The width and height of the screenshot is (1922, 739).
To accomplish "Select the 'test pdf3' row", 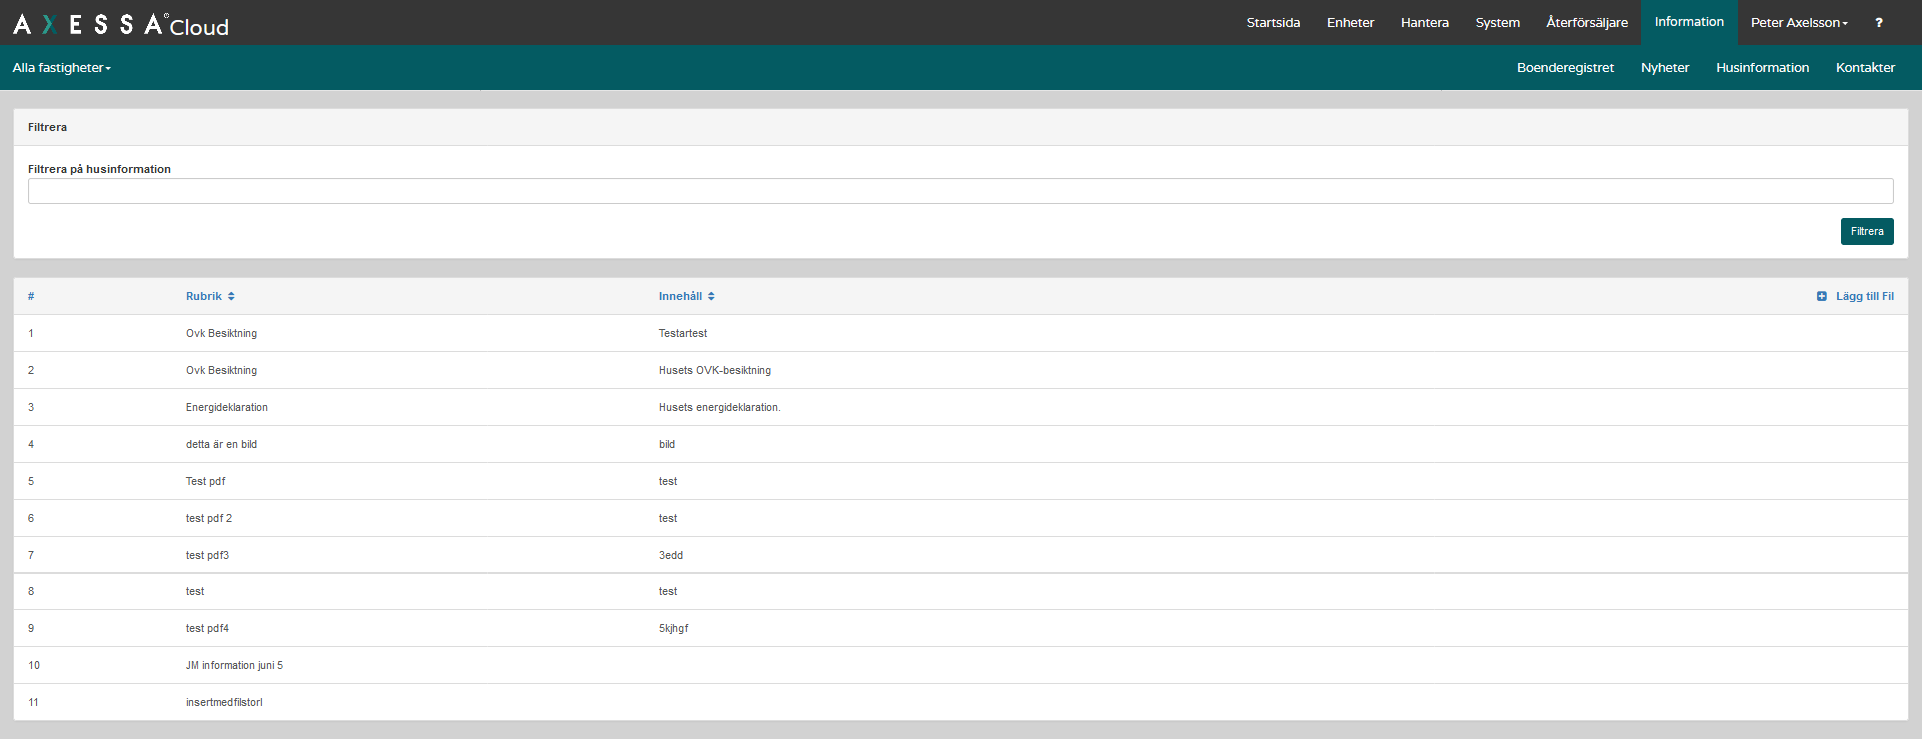I will click(x=960, y=555).
